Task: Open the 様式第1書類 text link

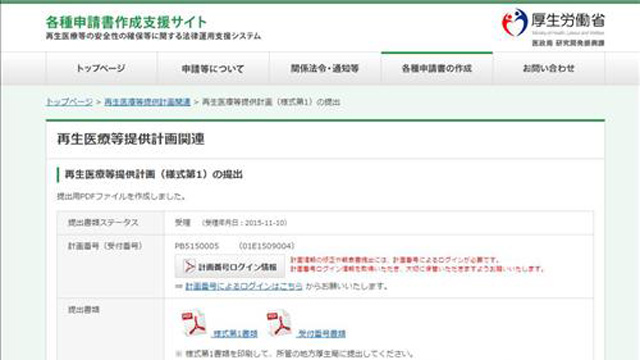Action: point(235,333)
